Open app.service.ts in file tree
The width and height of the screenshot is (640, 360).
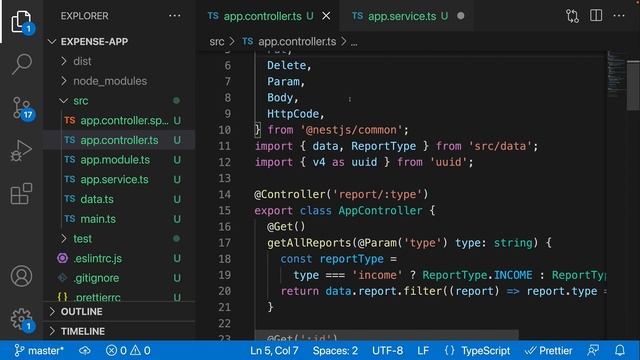119,179
